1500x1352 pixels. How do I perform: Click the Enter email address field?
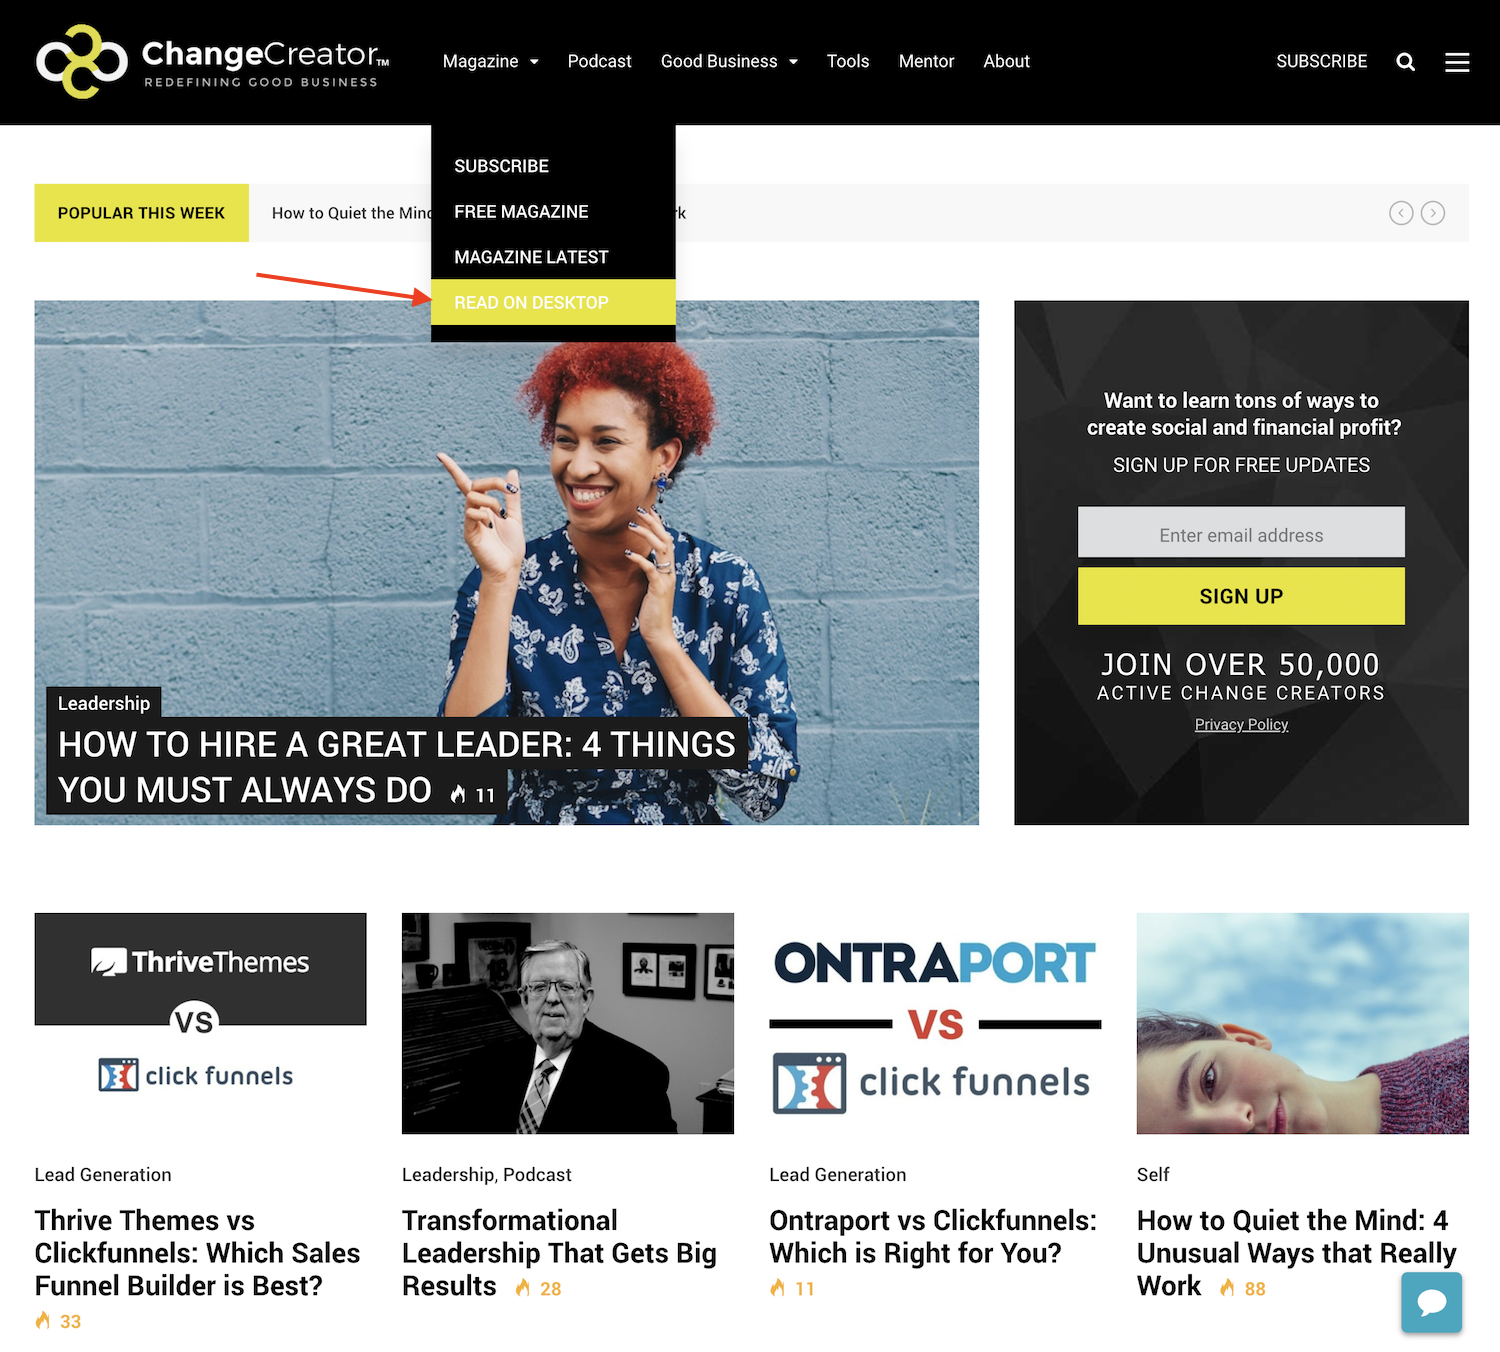[x=1241, y=532]
